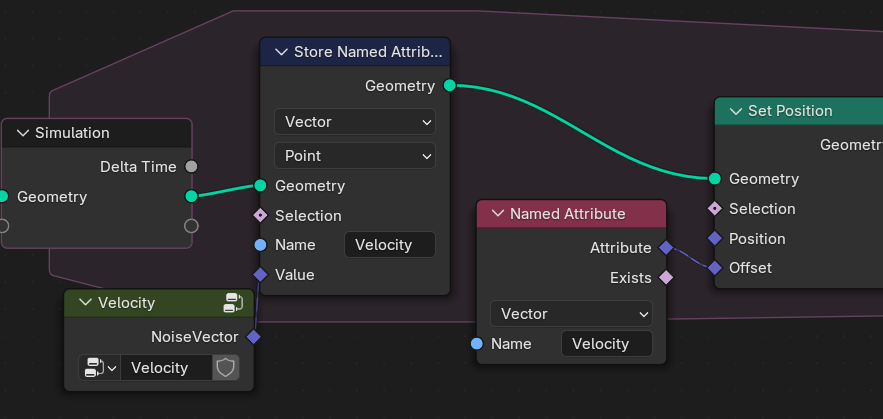Click the Delta Time label
This screenshot has height=419, width=883.
coord(138,167)
